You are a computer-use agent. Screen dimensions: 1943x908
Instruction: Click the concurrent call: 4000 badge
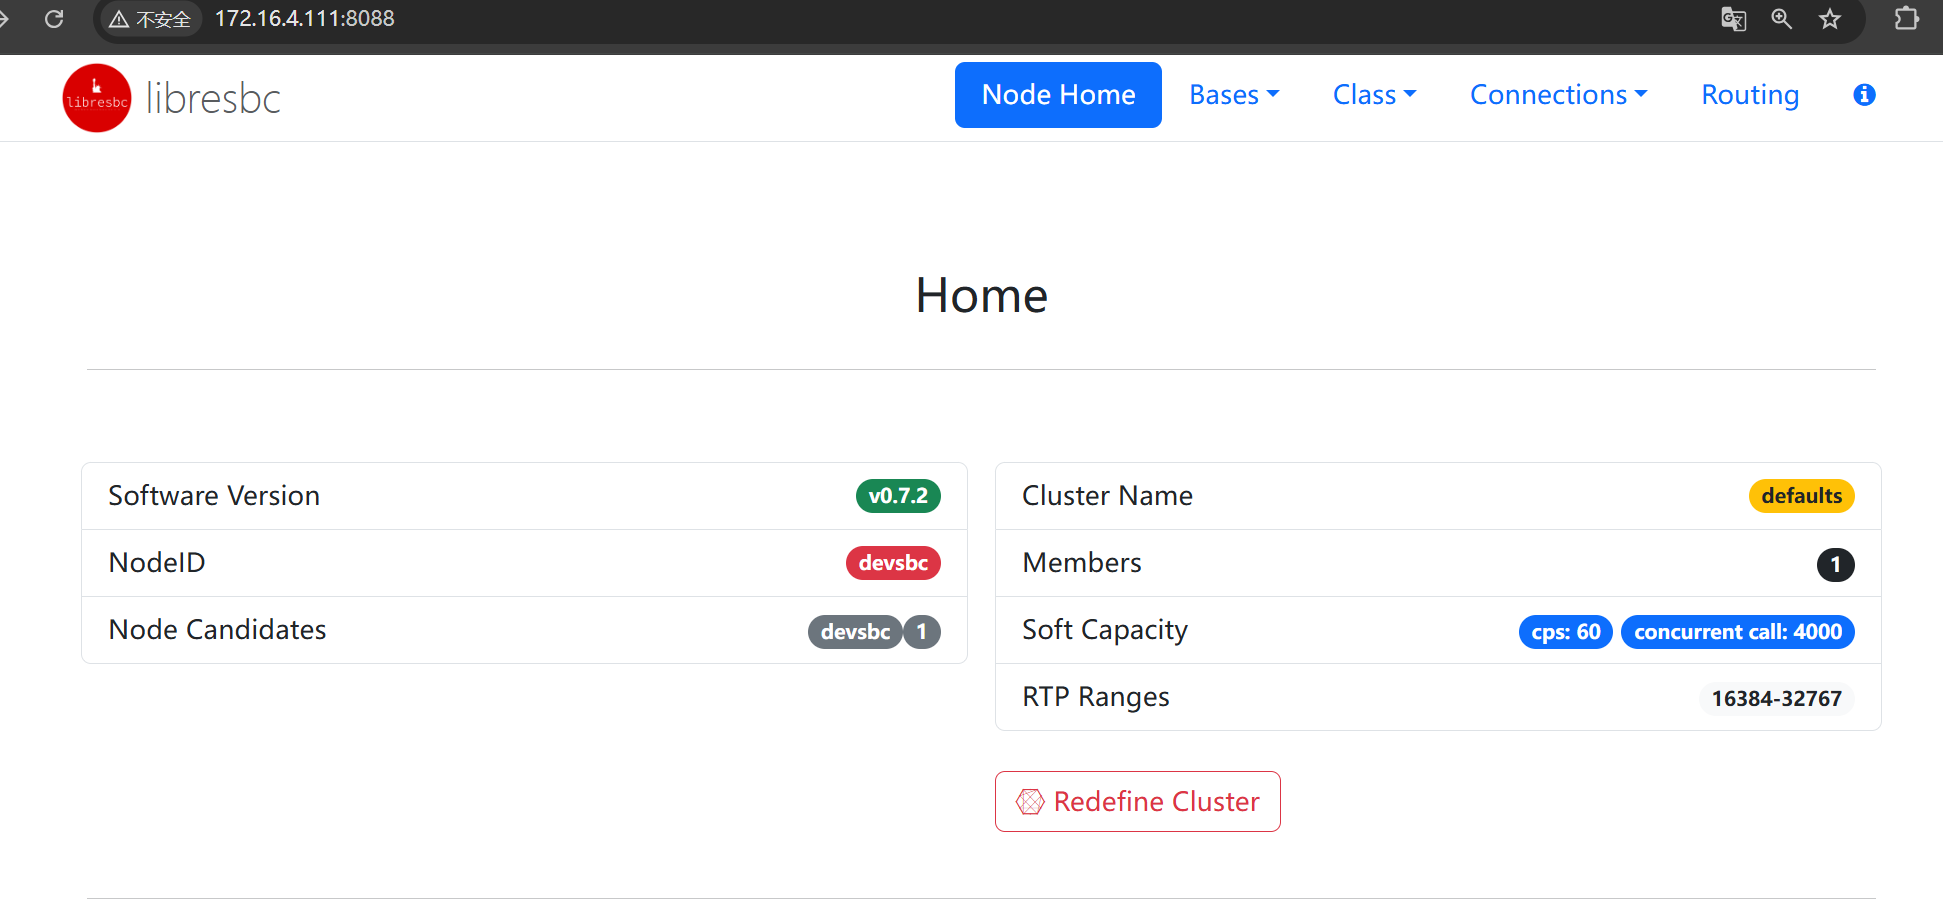[1737, 632]
